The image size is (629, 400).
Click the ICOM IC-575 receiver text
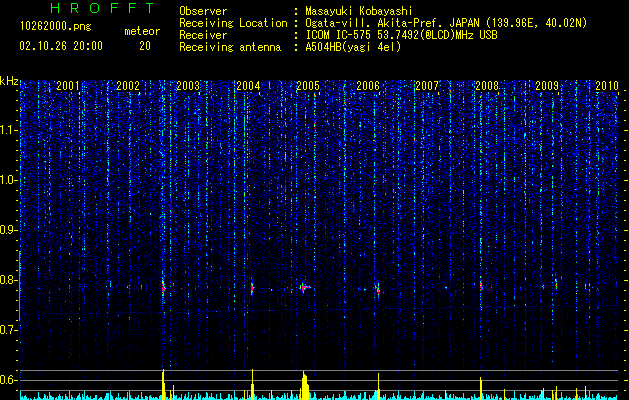[401, 35]
